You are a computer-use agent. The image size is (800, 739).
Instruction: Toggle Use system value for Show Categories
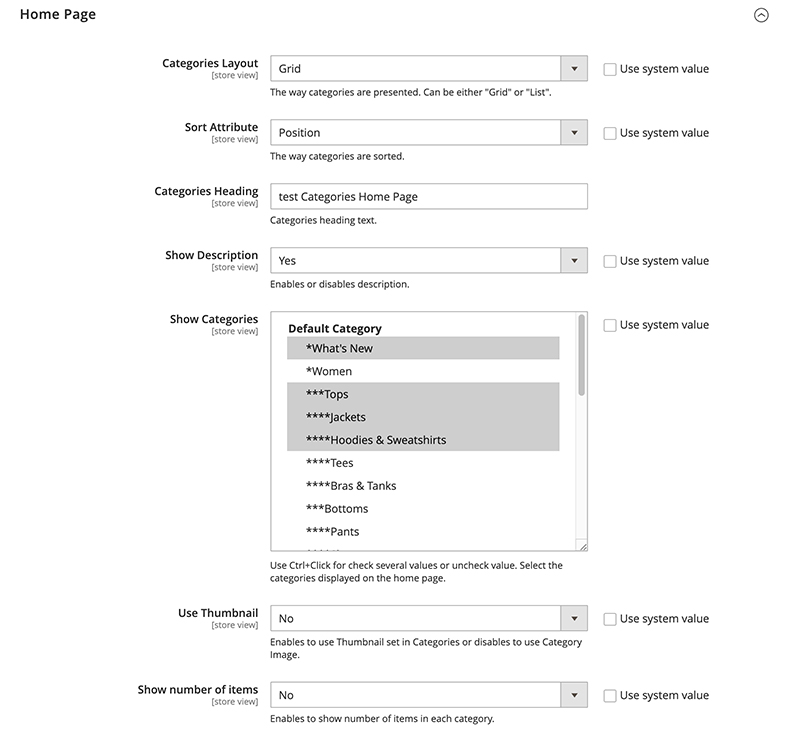coord(610,325)
